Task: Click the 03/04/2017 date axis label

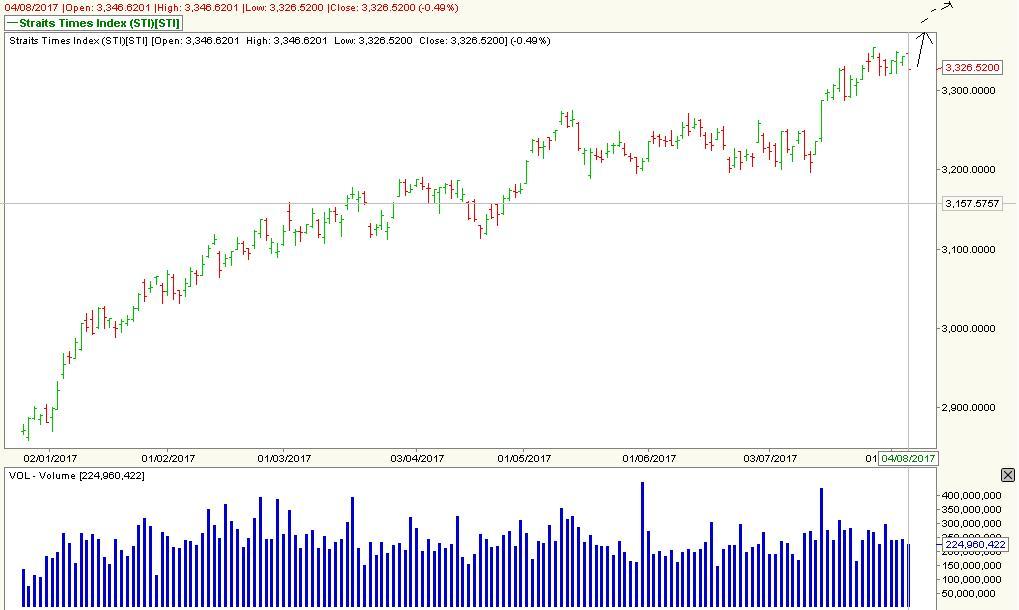Action: pos(417,458)
